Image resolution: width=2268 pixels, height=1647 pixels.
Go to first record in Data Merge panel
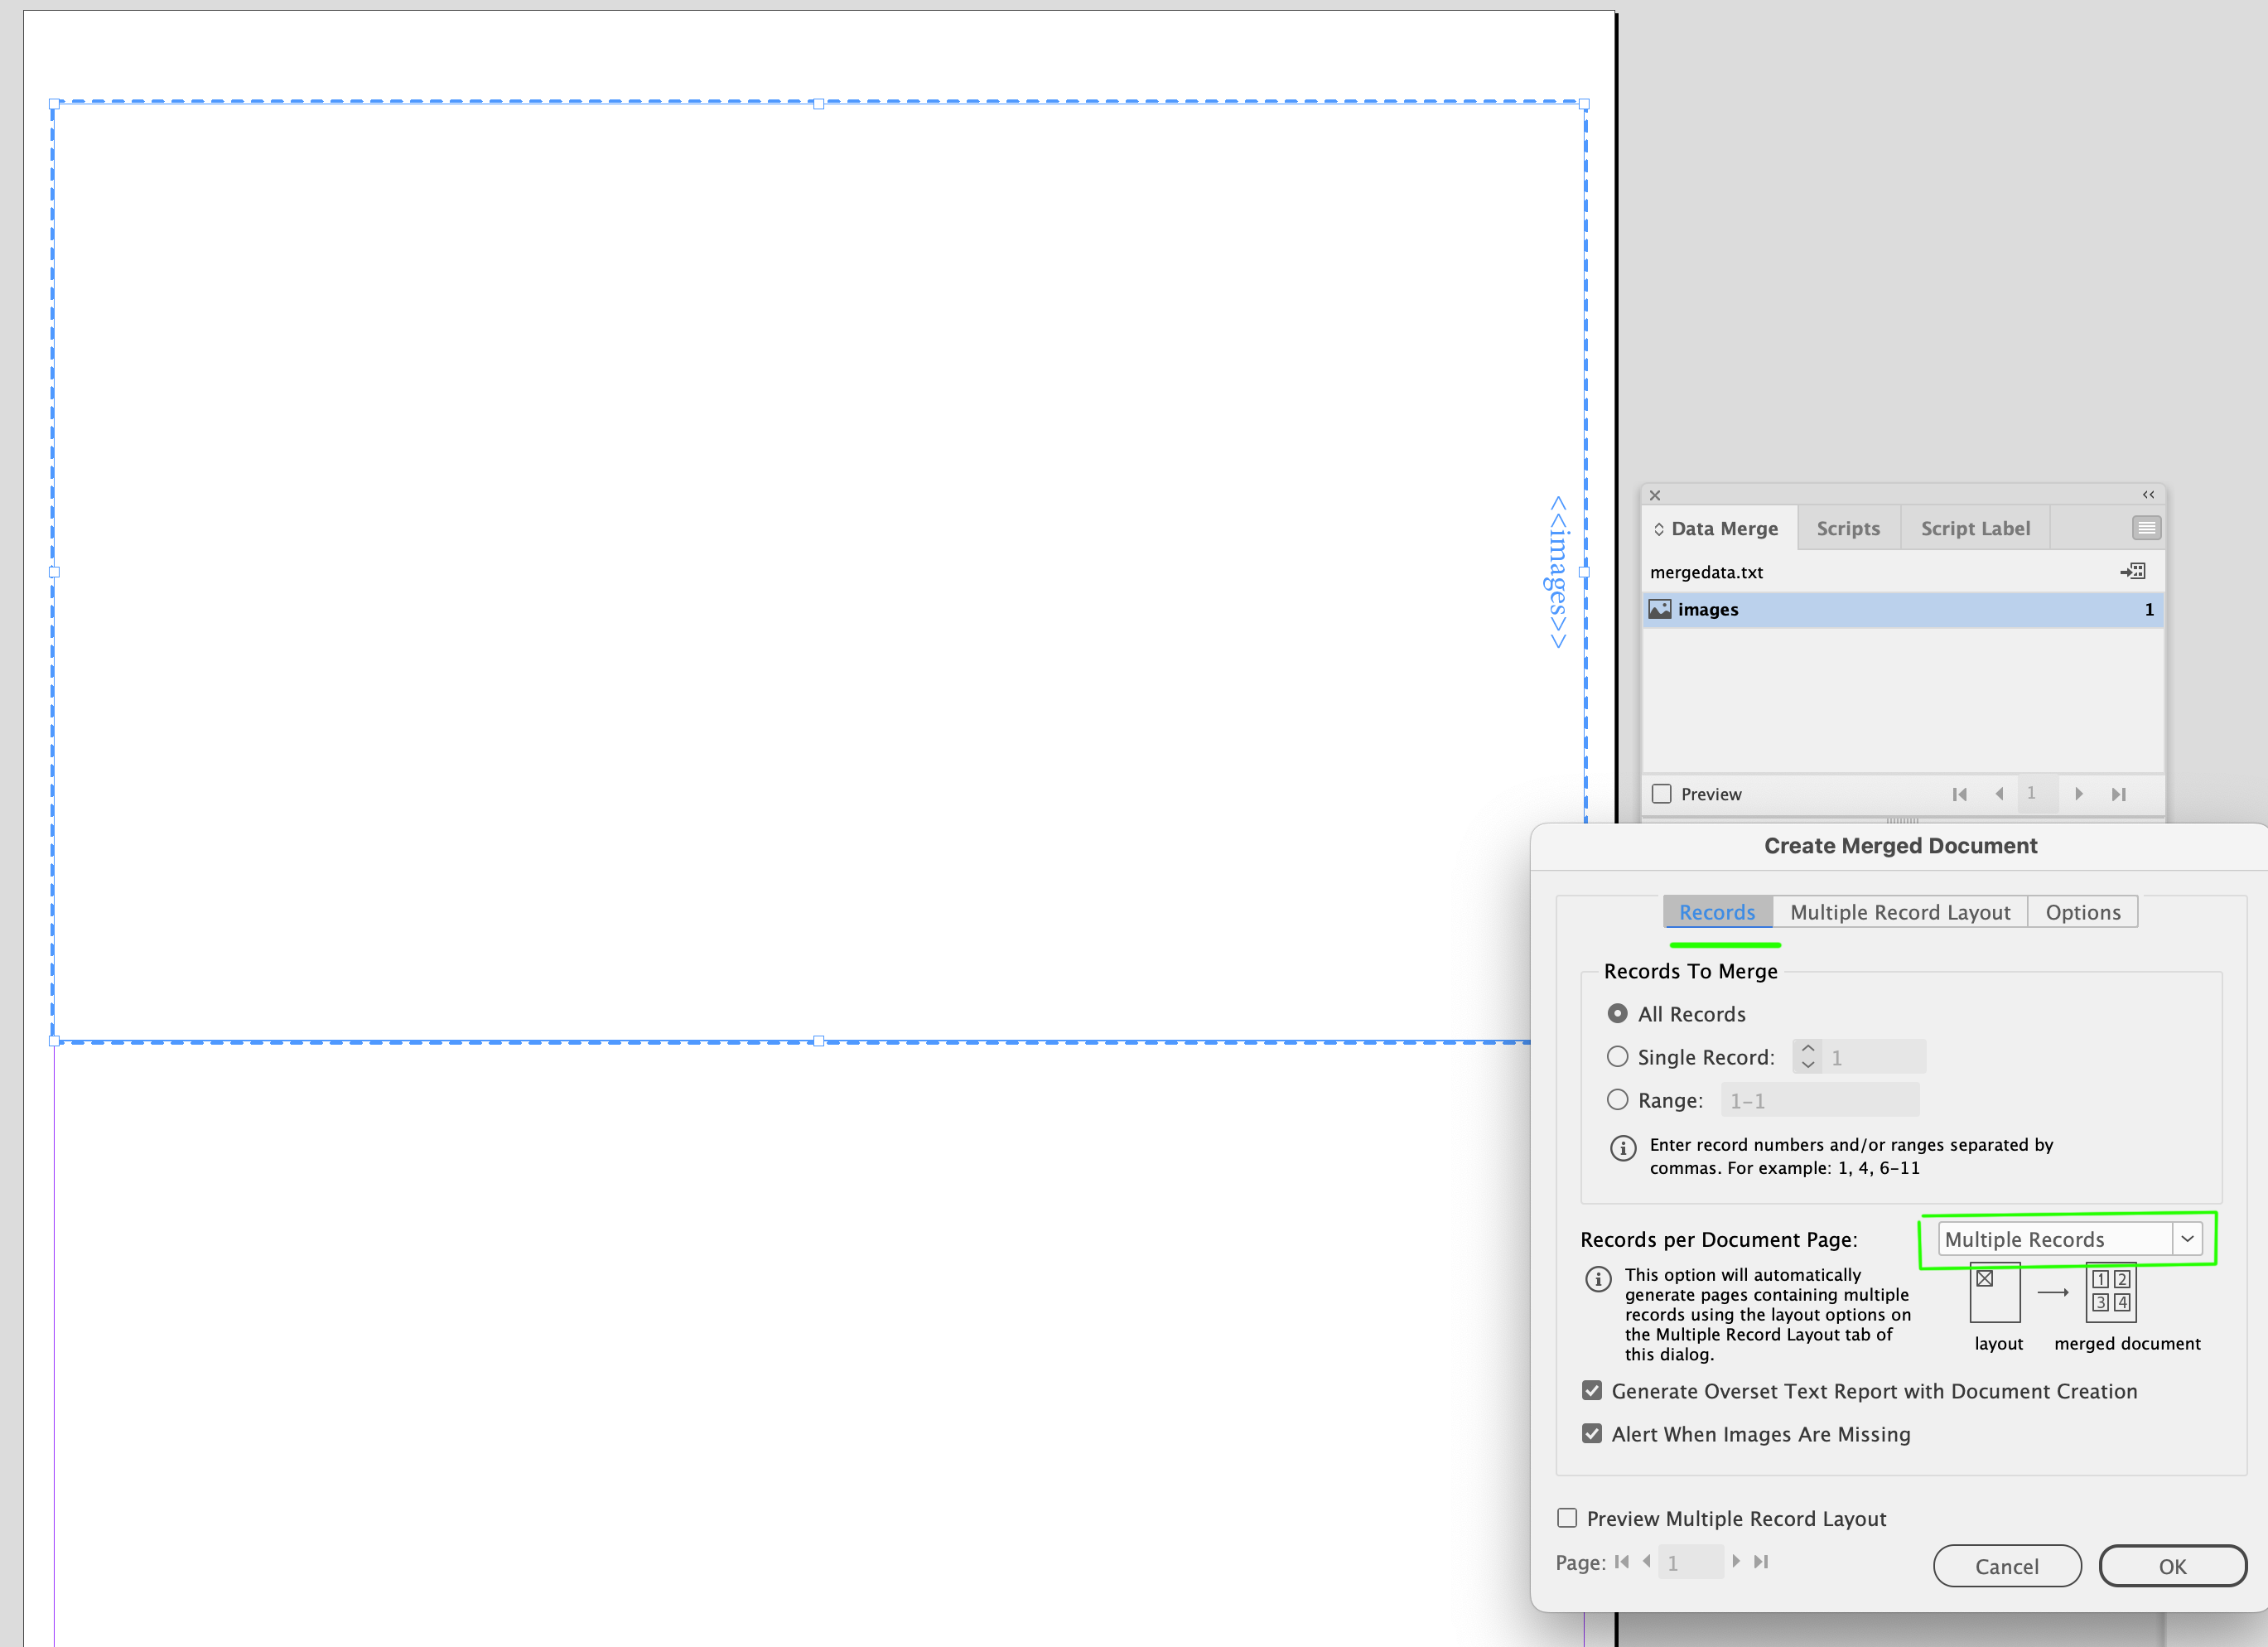[1960, 793]
